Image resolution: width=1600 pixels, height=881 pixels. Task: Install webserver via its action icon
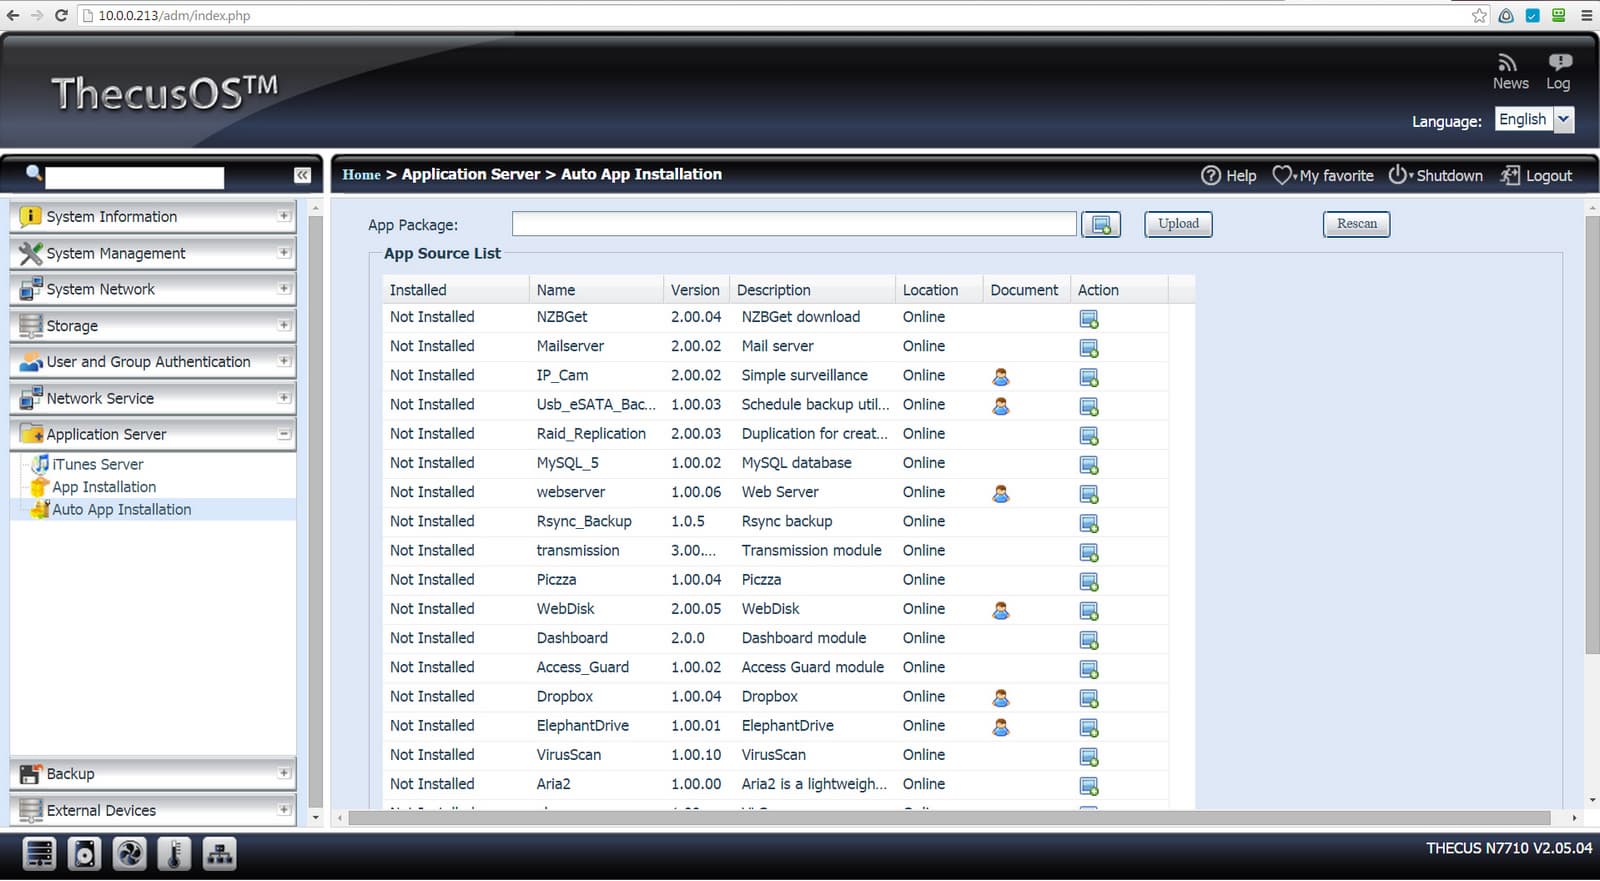pyautogui.click(x=1089, y=494)
